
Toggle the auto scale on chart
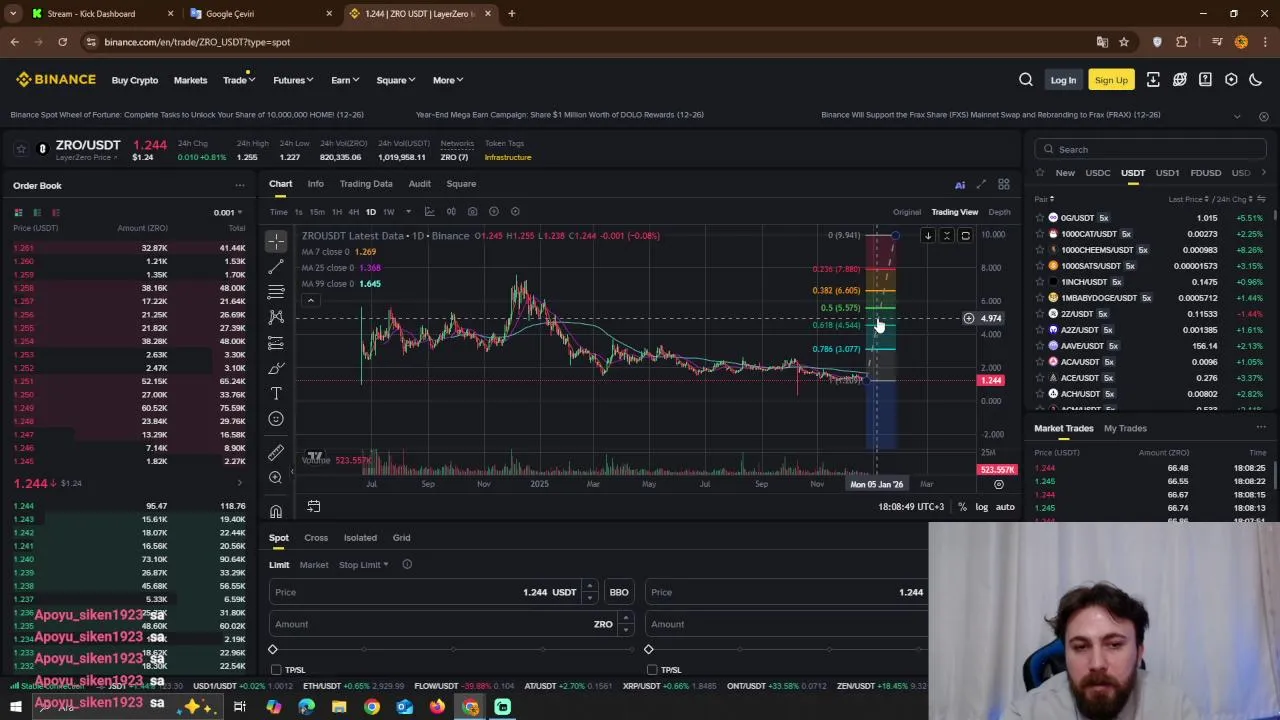(x=1005, y=507)
